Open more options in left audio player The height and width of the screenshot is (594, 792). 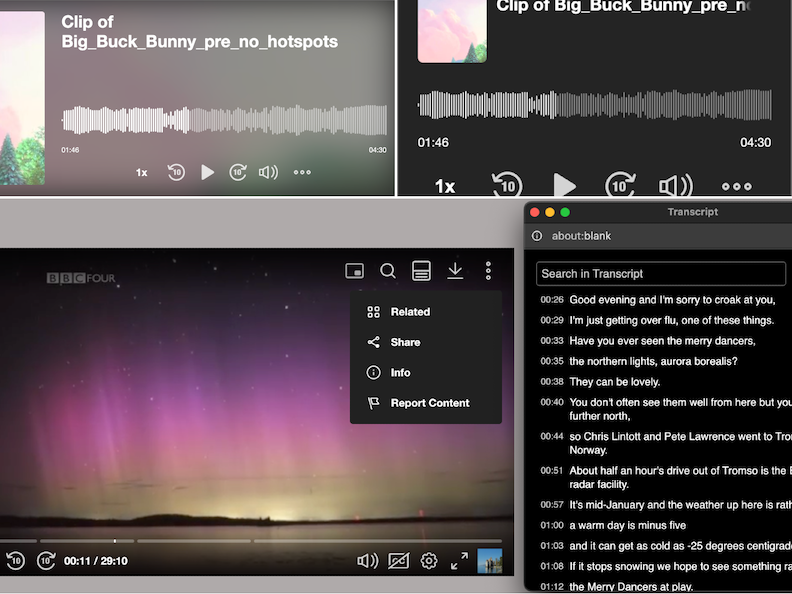tap(302, 172)
